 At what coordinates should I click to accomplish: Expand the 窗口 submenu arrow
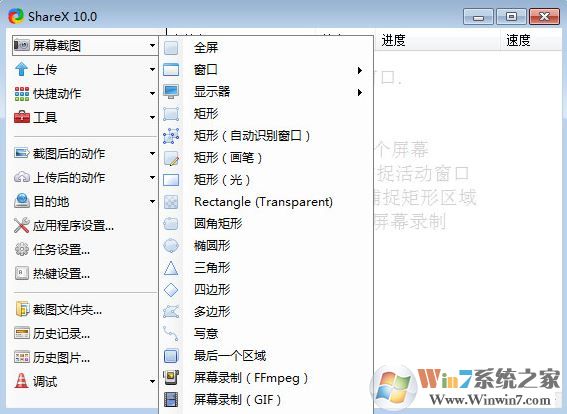point(359,70)
